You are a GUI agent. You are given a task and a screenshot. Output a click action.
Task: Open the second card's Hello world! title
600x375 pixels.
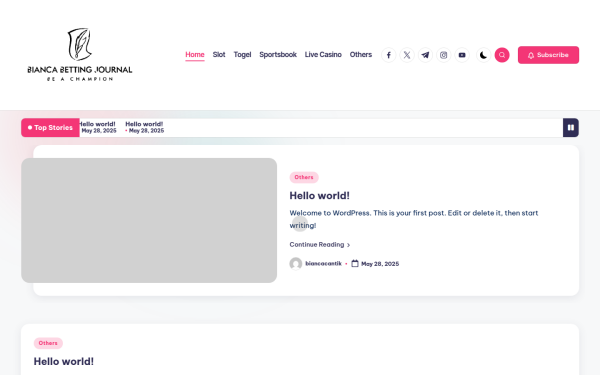tap(64, 362)
